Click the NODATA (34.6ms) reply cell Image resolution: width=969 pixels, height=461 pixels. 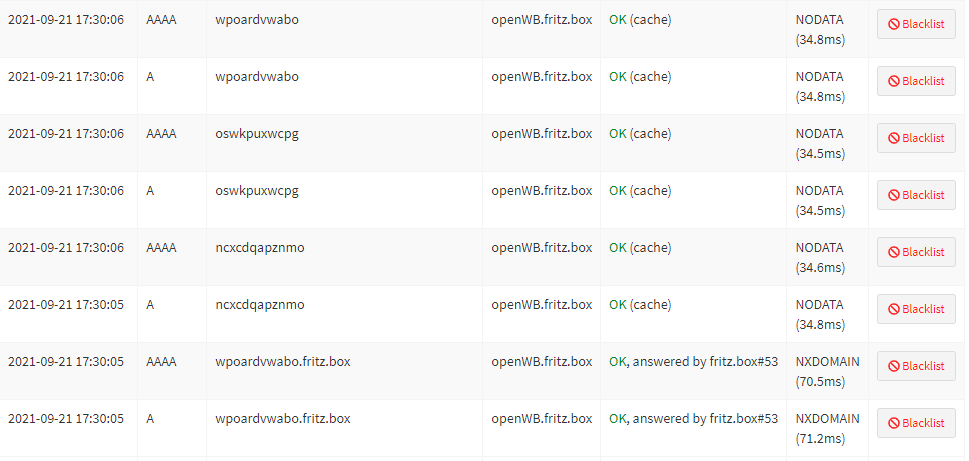pyautogui.click(x=820, y=256)
